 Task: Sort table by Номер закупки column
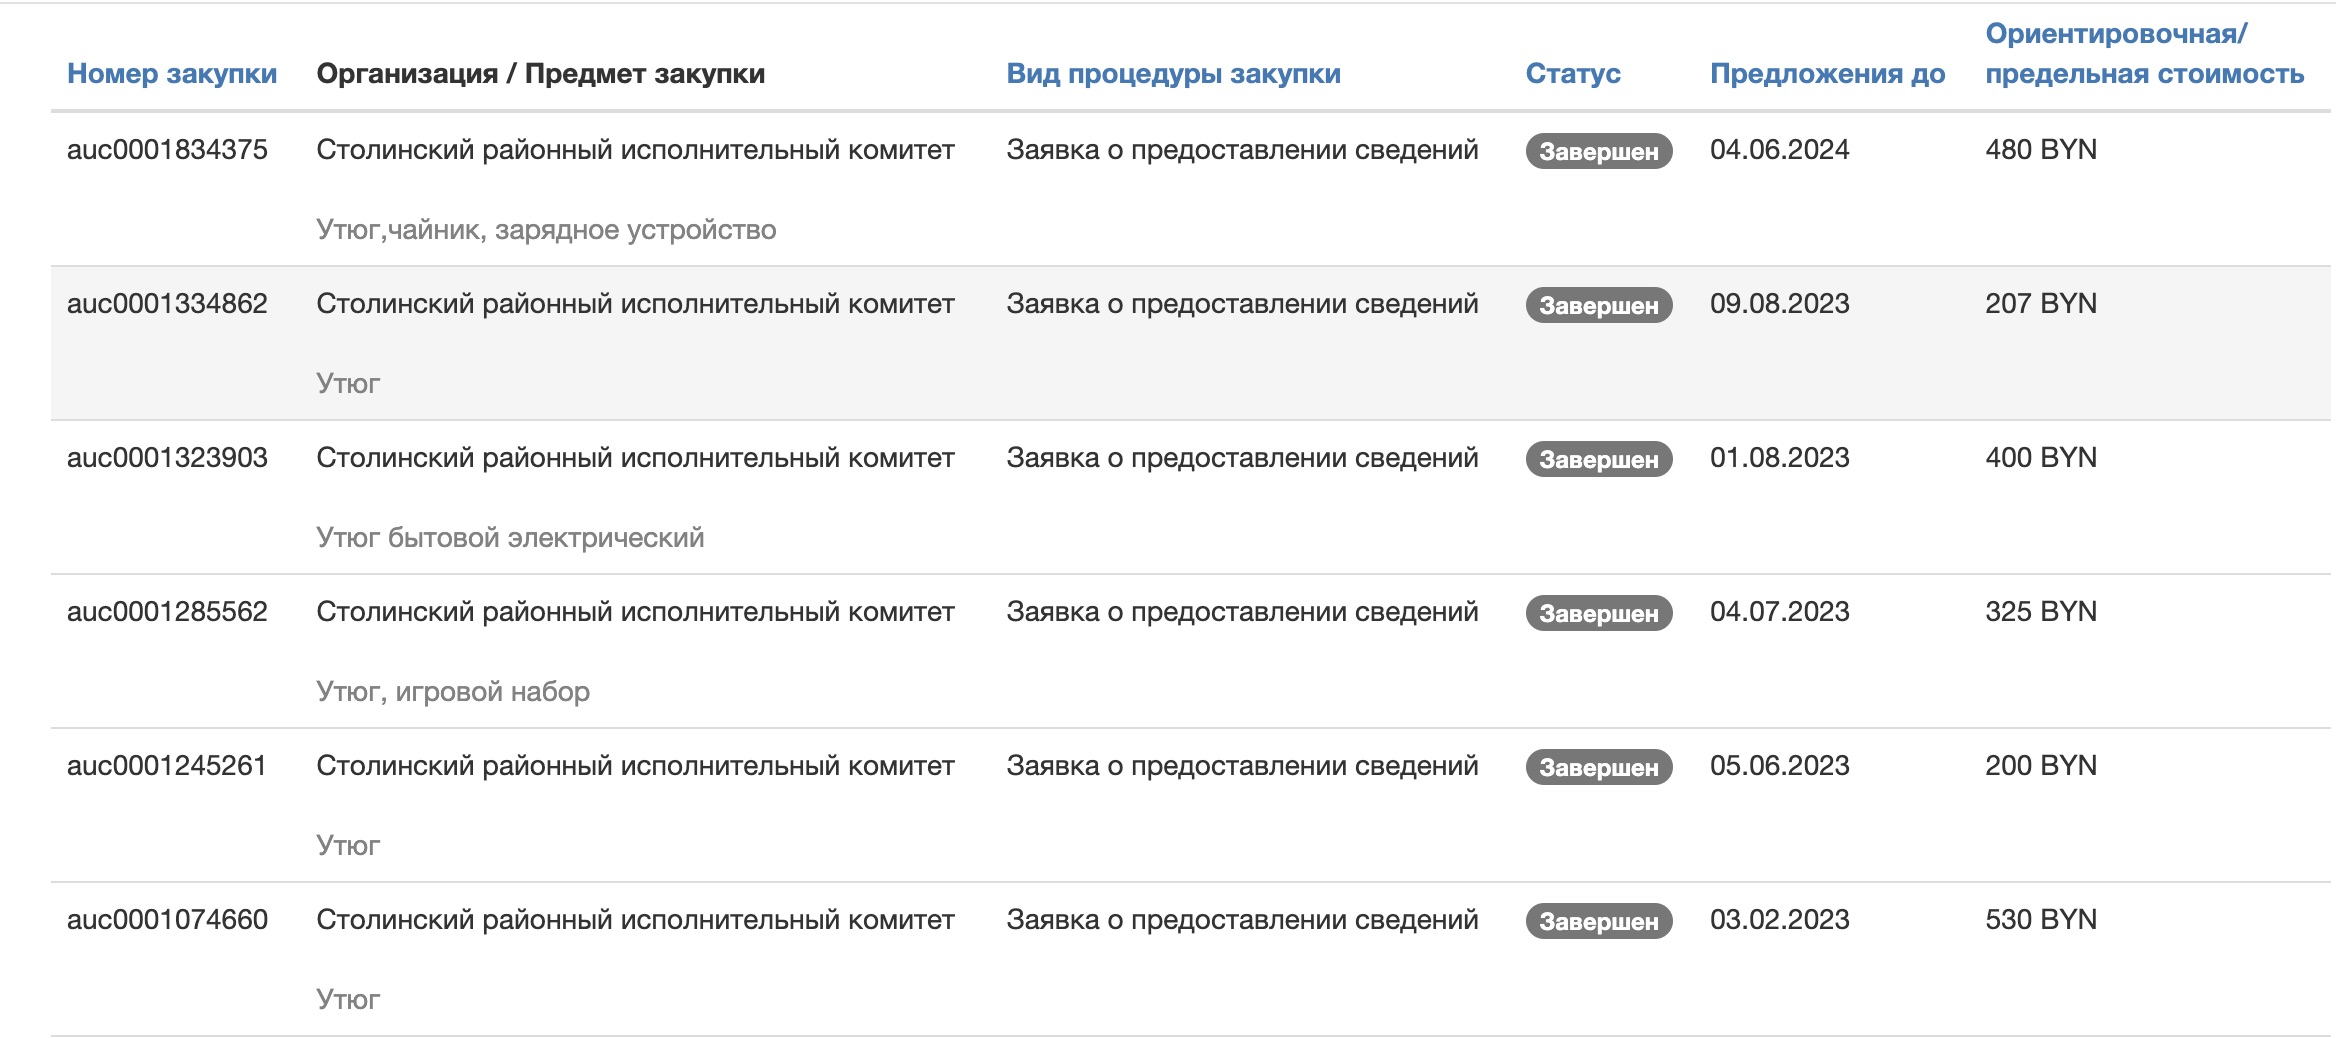(171, 74)
